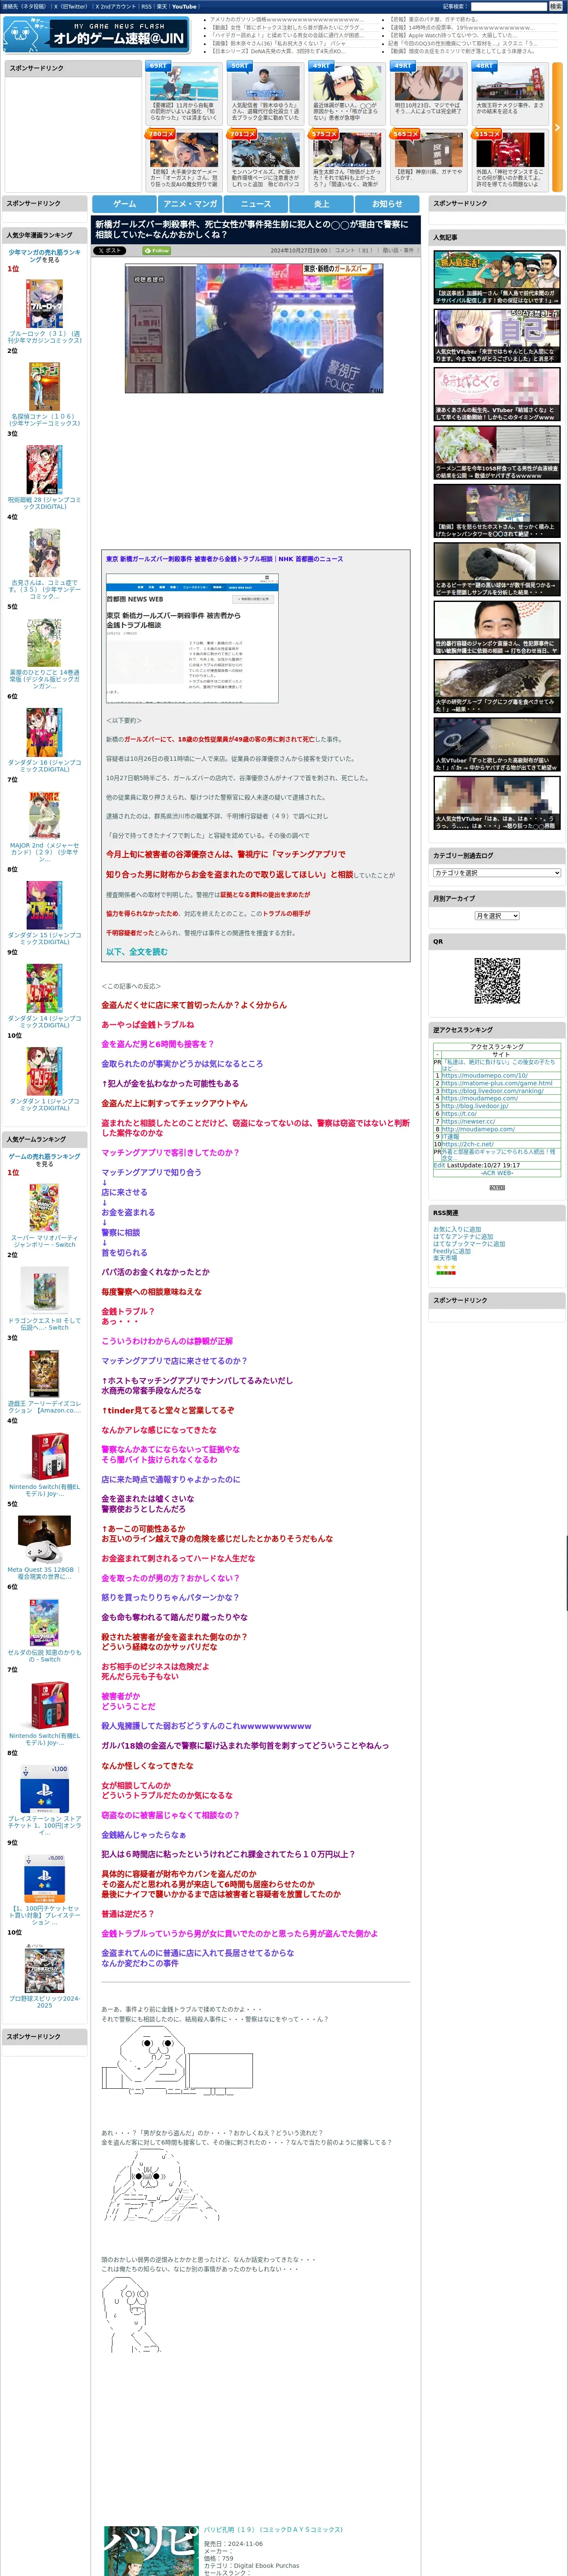The height and width of the screenshot is (2576, 568).
Task: Open the RSS link in top bar
Action: pyautogui.click(x=146, y=6)
